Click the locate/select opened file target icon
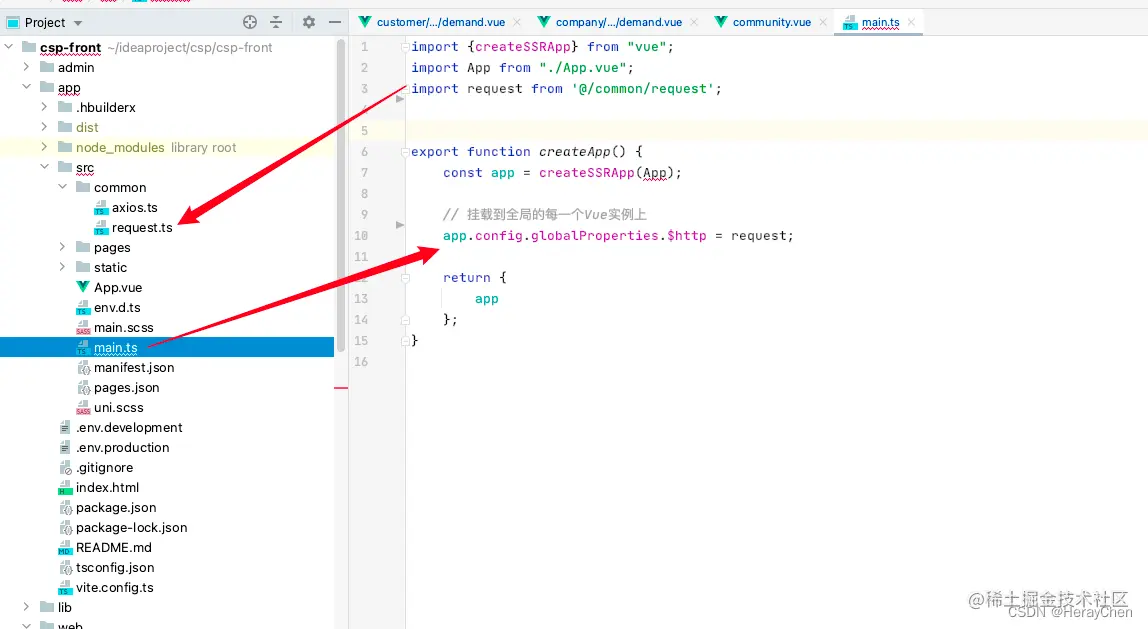 click(x=250, y=22)
